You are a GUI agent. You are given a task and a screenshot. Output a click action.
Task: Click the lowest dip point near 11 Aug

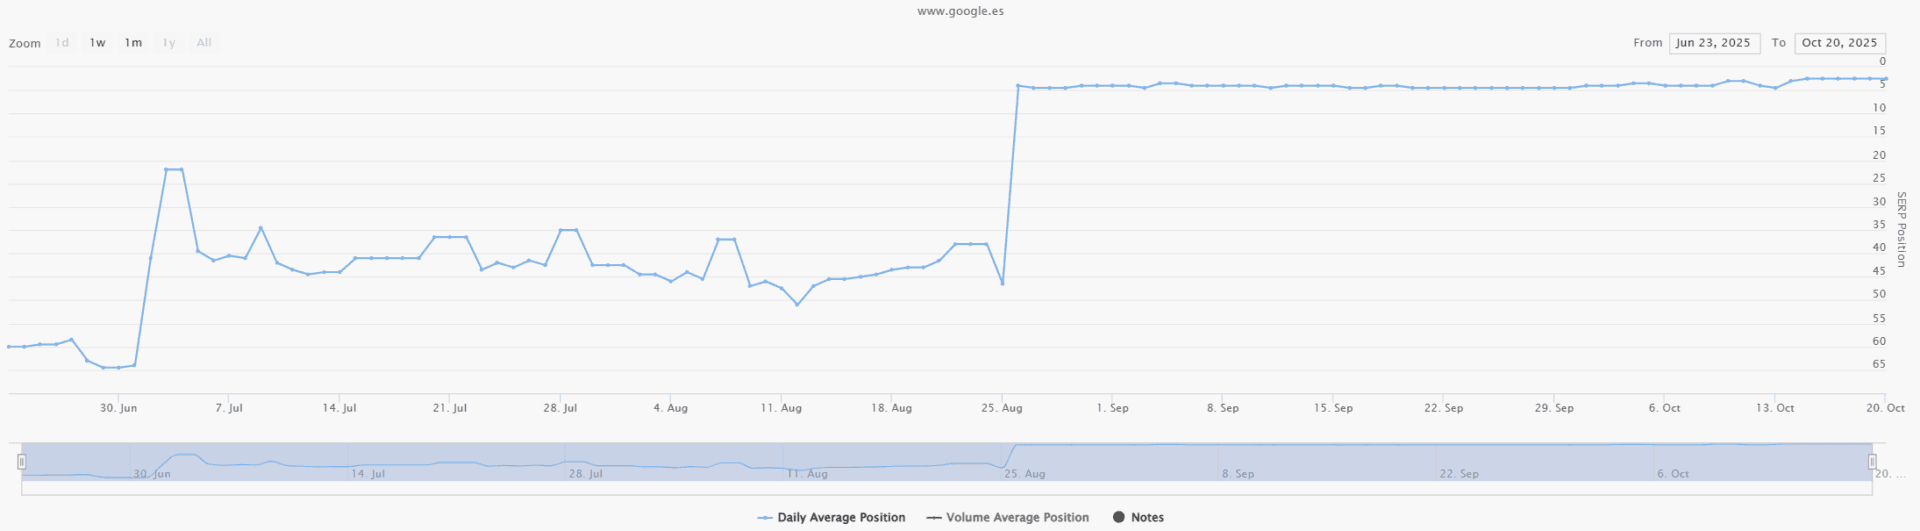797,304
